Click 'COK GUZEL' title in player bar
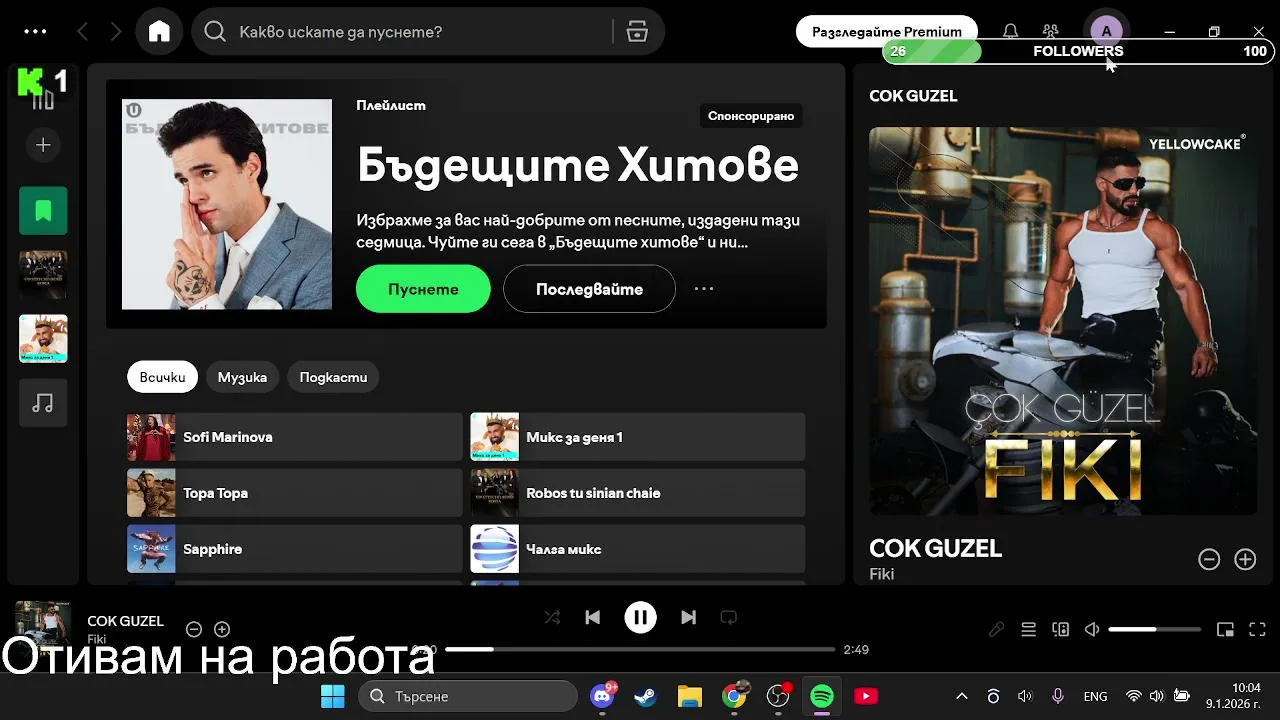1280x720 pixels. coord(125,621)
